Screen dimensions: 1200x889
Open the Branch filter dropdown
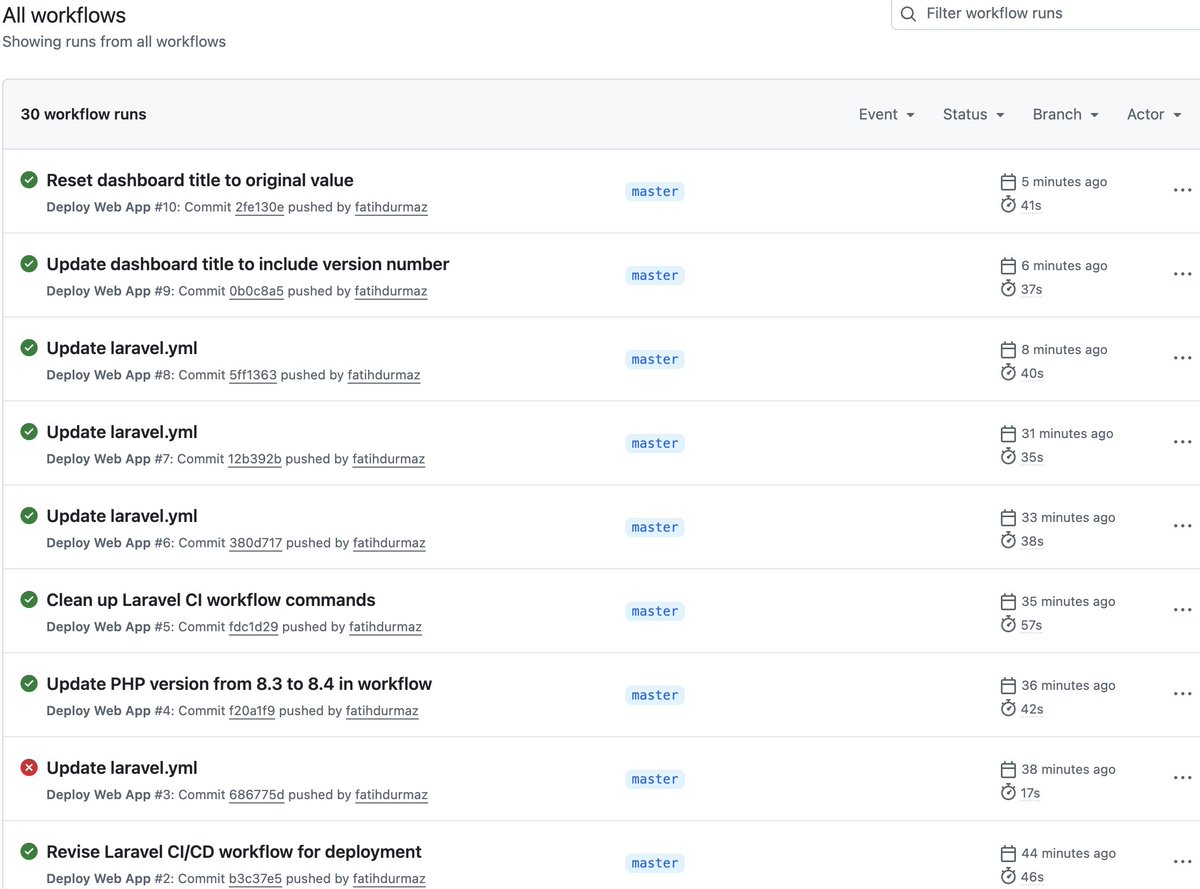pyautogui.click(x=1066, y=114)
